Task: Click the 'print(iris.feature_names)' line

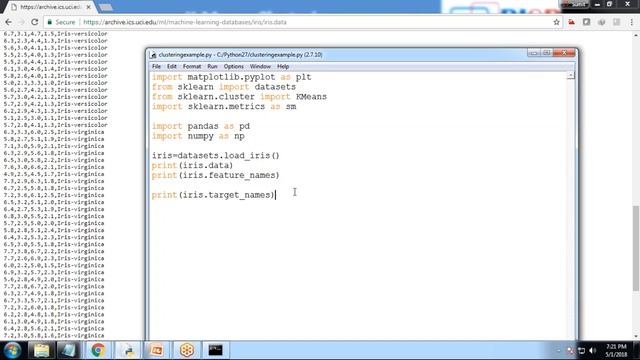Action: (216, 175)
